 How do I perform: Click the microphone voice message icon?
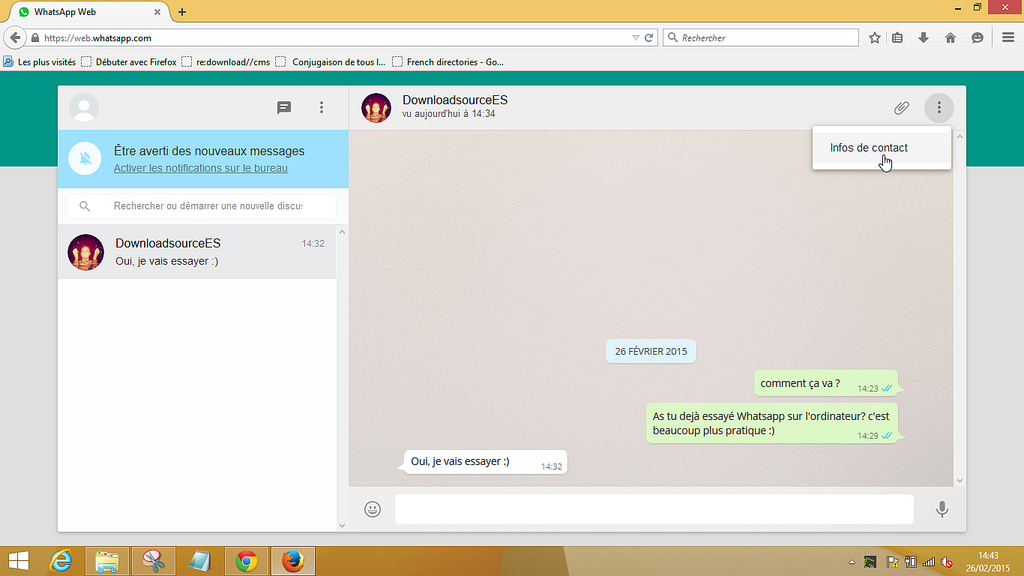pos(941,509)
